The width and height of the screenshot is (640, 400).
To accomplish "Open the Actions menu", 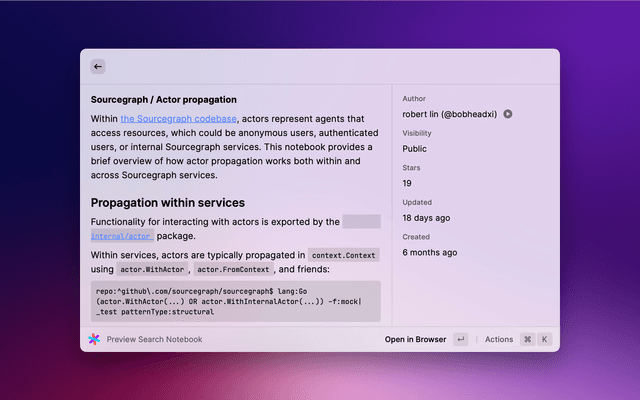I will [499, 339].
